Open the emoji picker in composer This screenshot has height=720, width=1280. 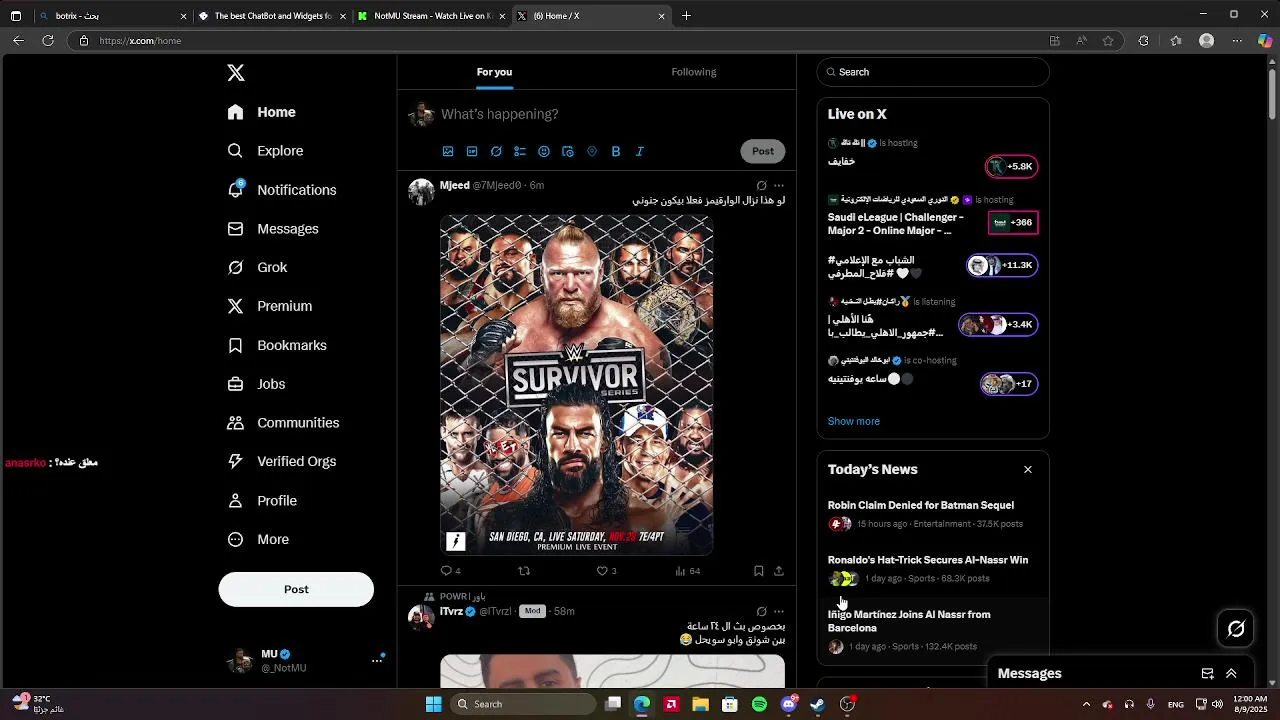click(x=544, y=151)
